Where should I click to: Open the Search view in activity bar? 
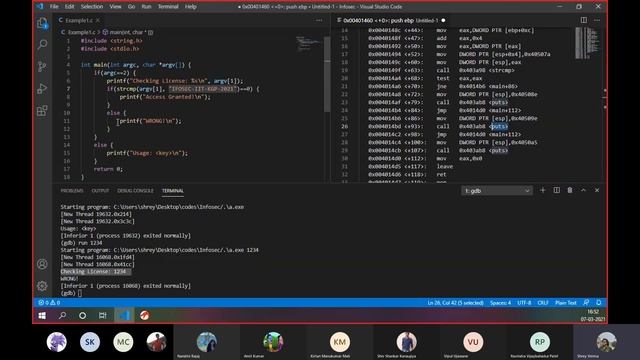tap(42, 44)
